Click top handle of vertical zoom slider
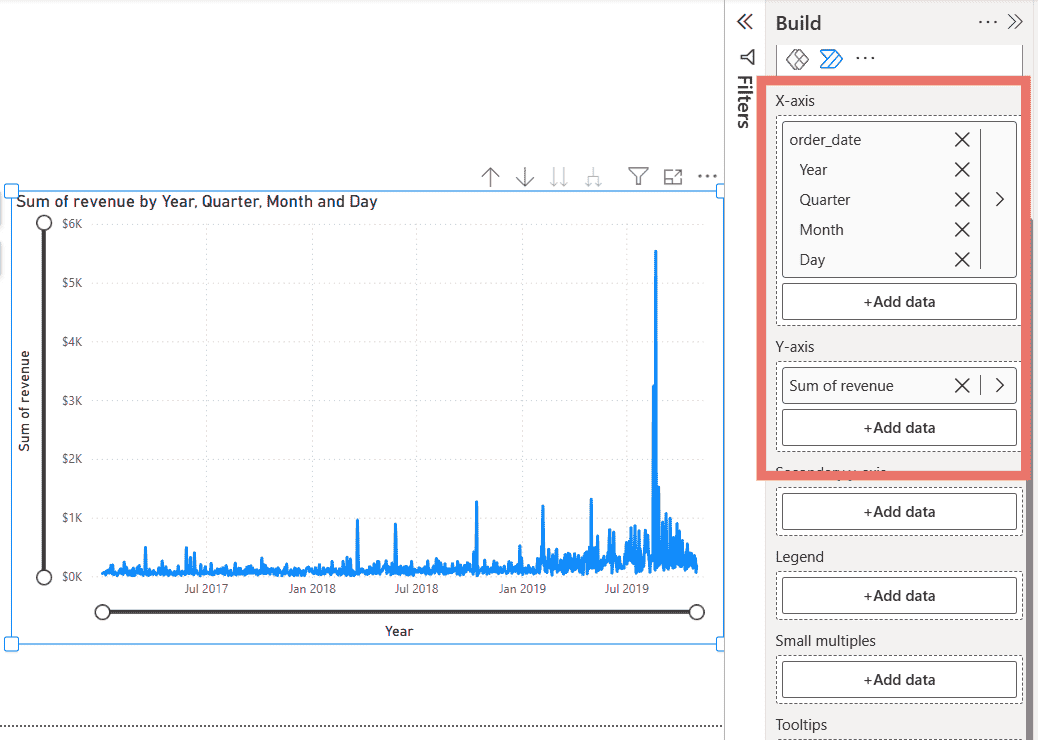This screenshot has width=1038, height=740. (x=44, y=222)
